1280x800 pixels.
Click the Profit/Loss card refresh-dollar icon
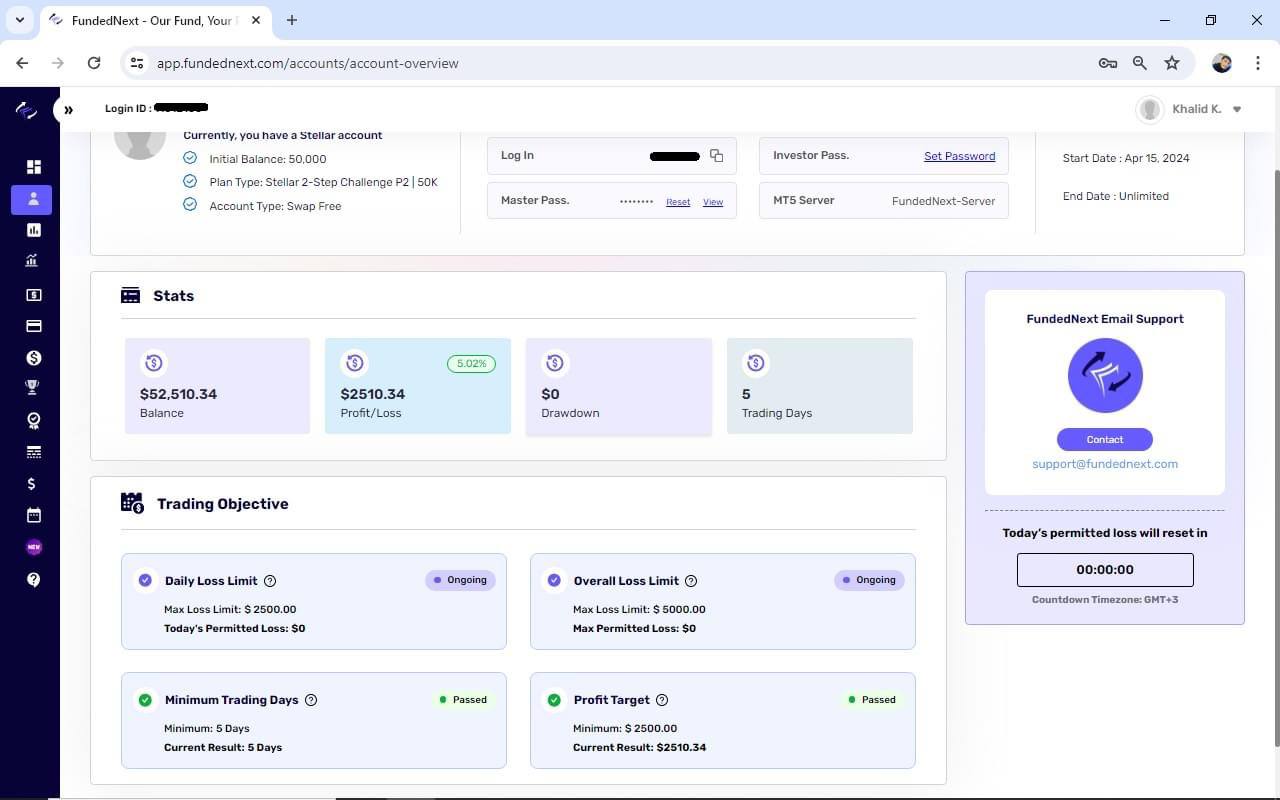pyautogui.click(x=354, y=363)
